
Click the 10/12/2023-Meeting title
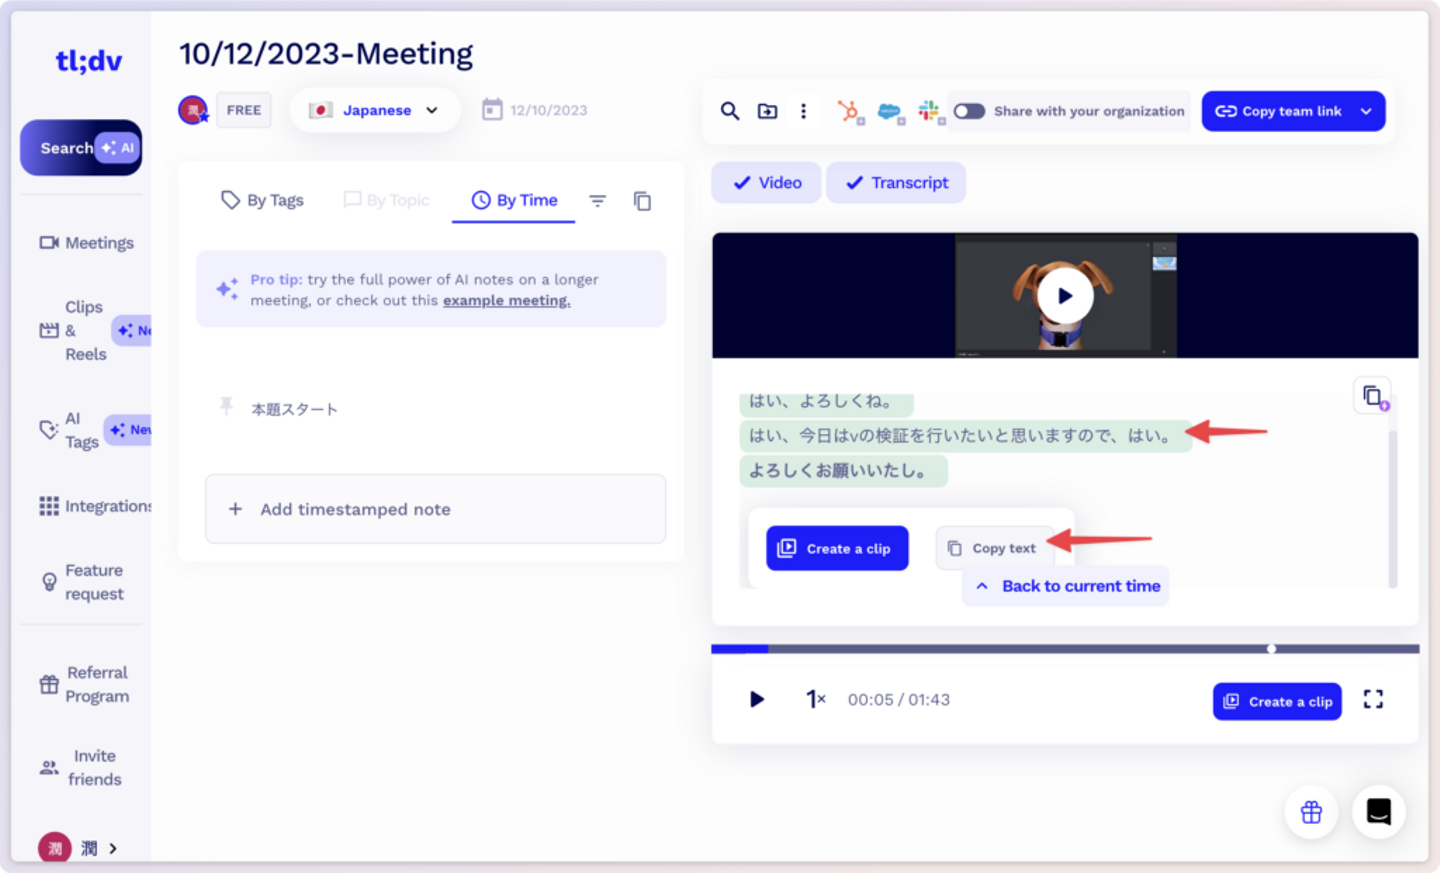point(326,53)
